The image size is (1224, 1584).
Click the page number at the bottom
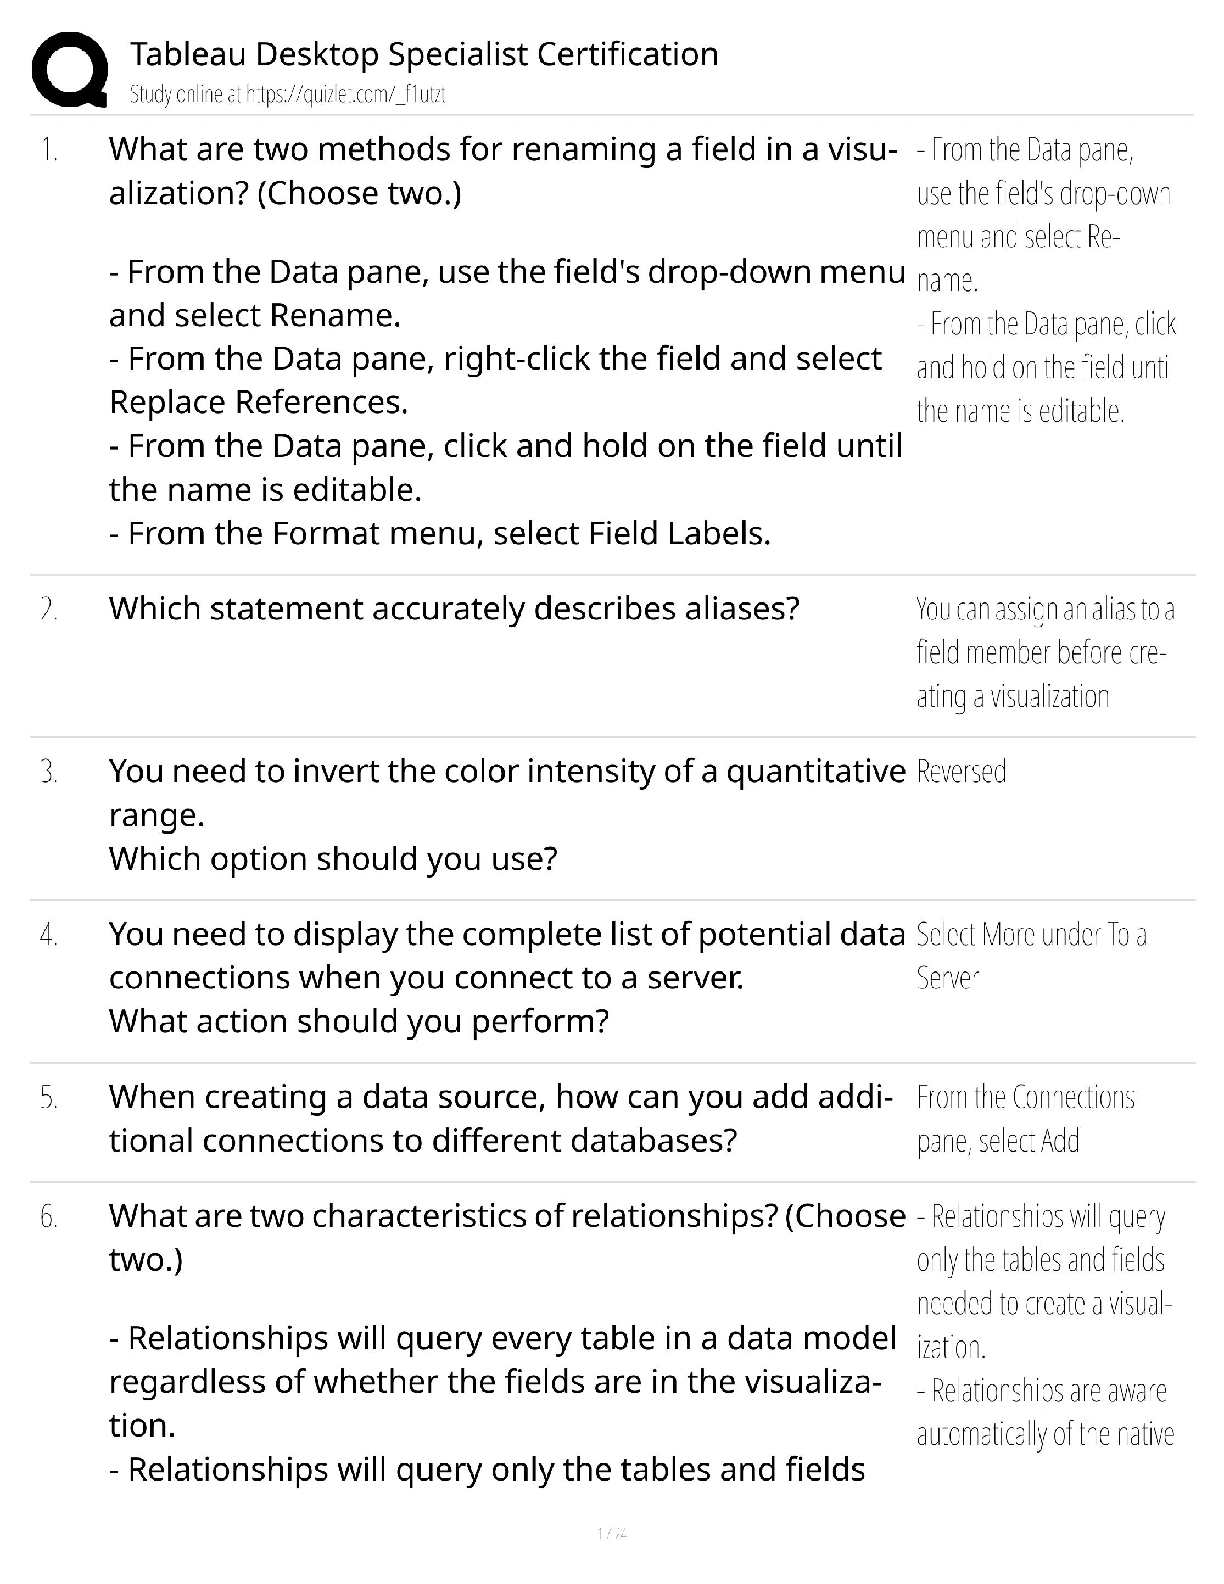pos(611,1532)
